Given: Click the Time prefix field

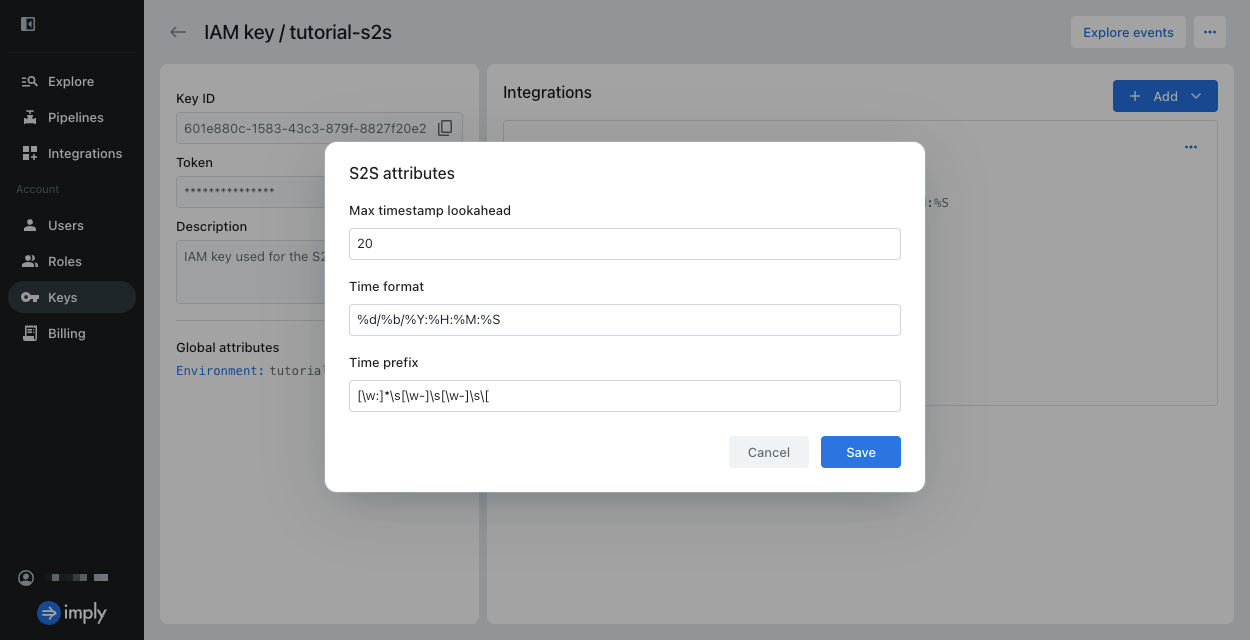Looking at the screenshot, I should (625, 396).
